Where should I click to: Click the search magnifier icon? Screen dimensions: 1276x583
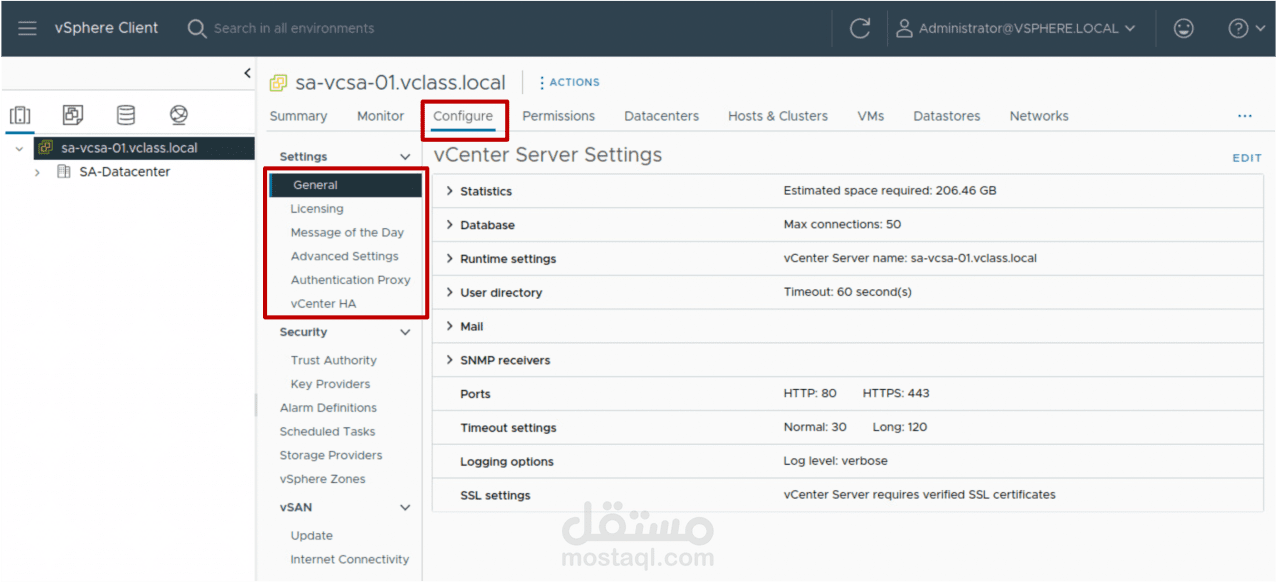click(197, 28)
